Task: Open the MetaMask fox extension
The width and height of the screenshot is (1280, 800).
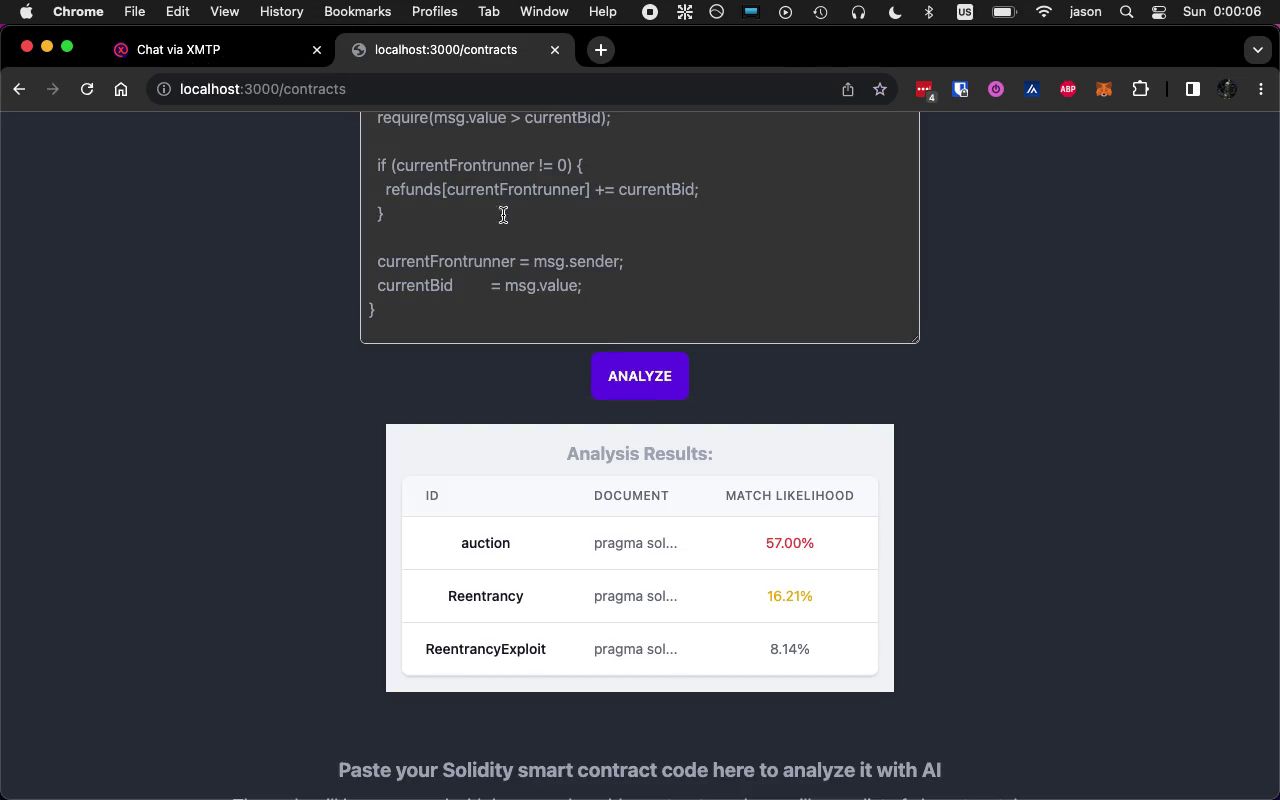Action: (x=1104, y=89)
